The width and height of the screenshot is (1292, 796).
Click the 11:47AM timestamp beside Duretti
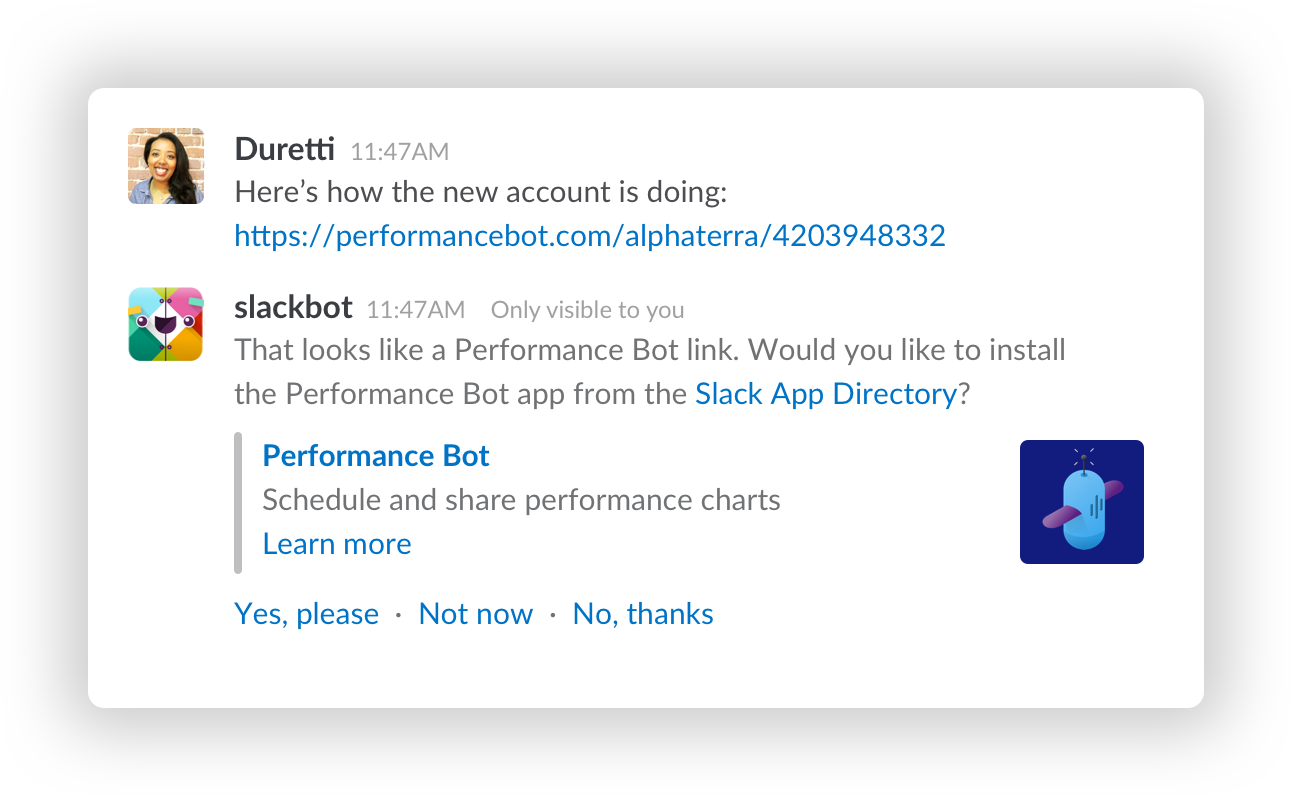click(x=399, y=152)
